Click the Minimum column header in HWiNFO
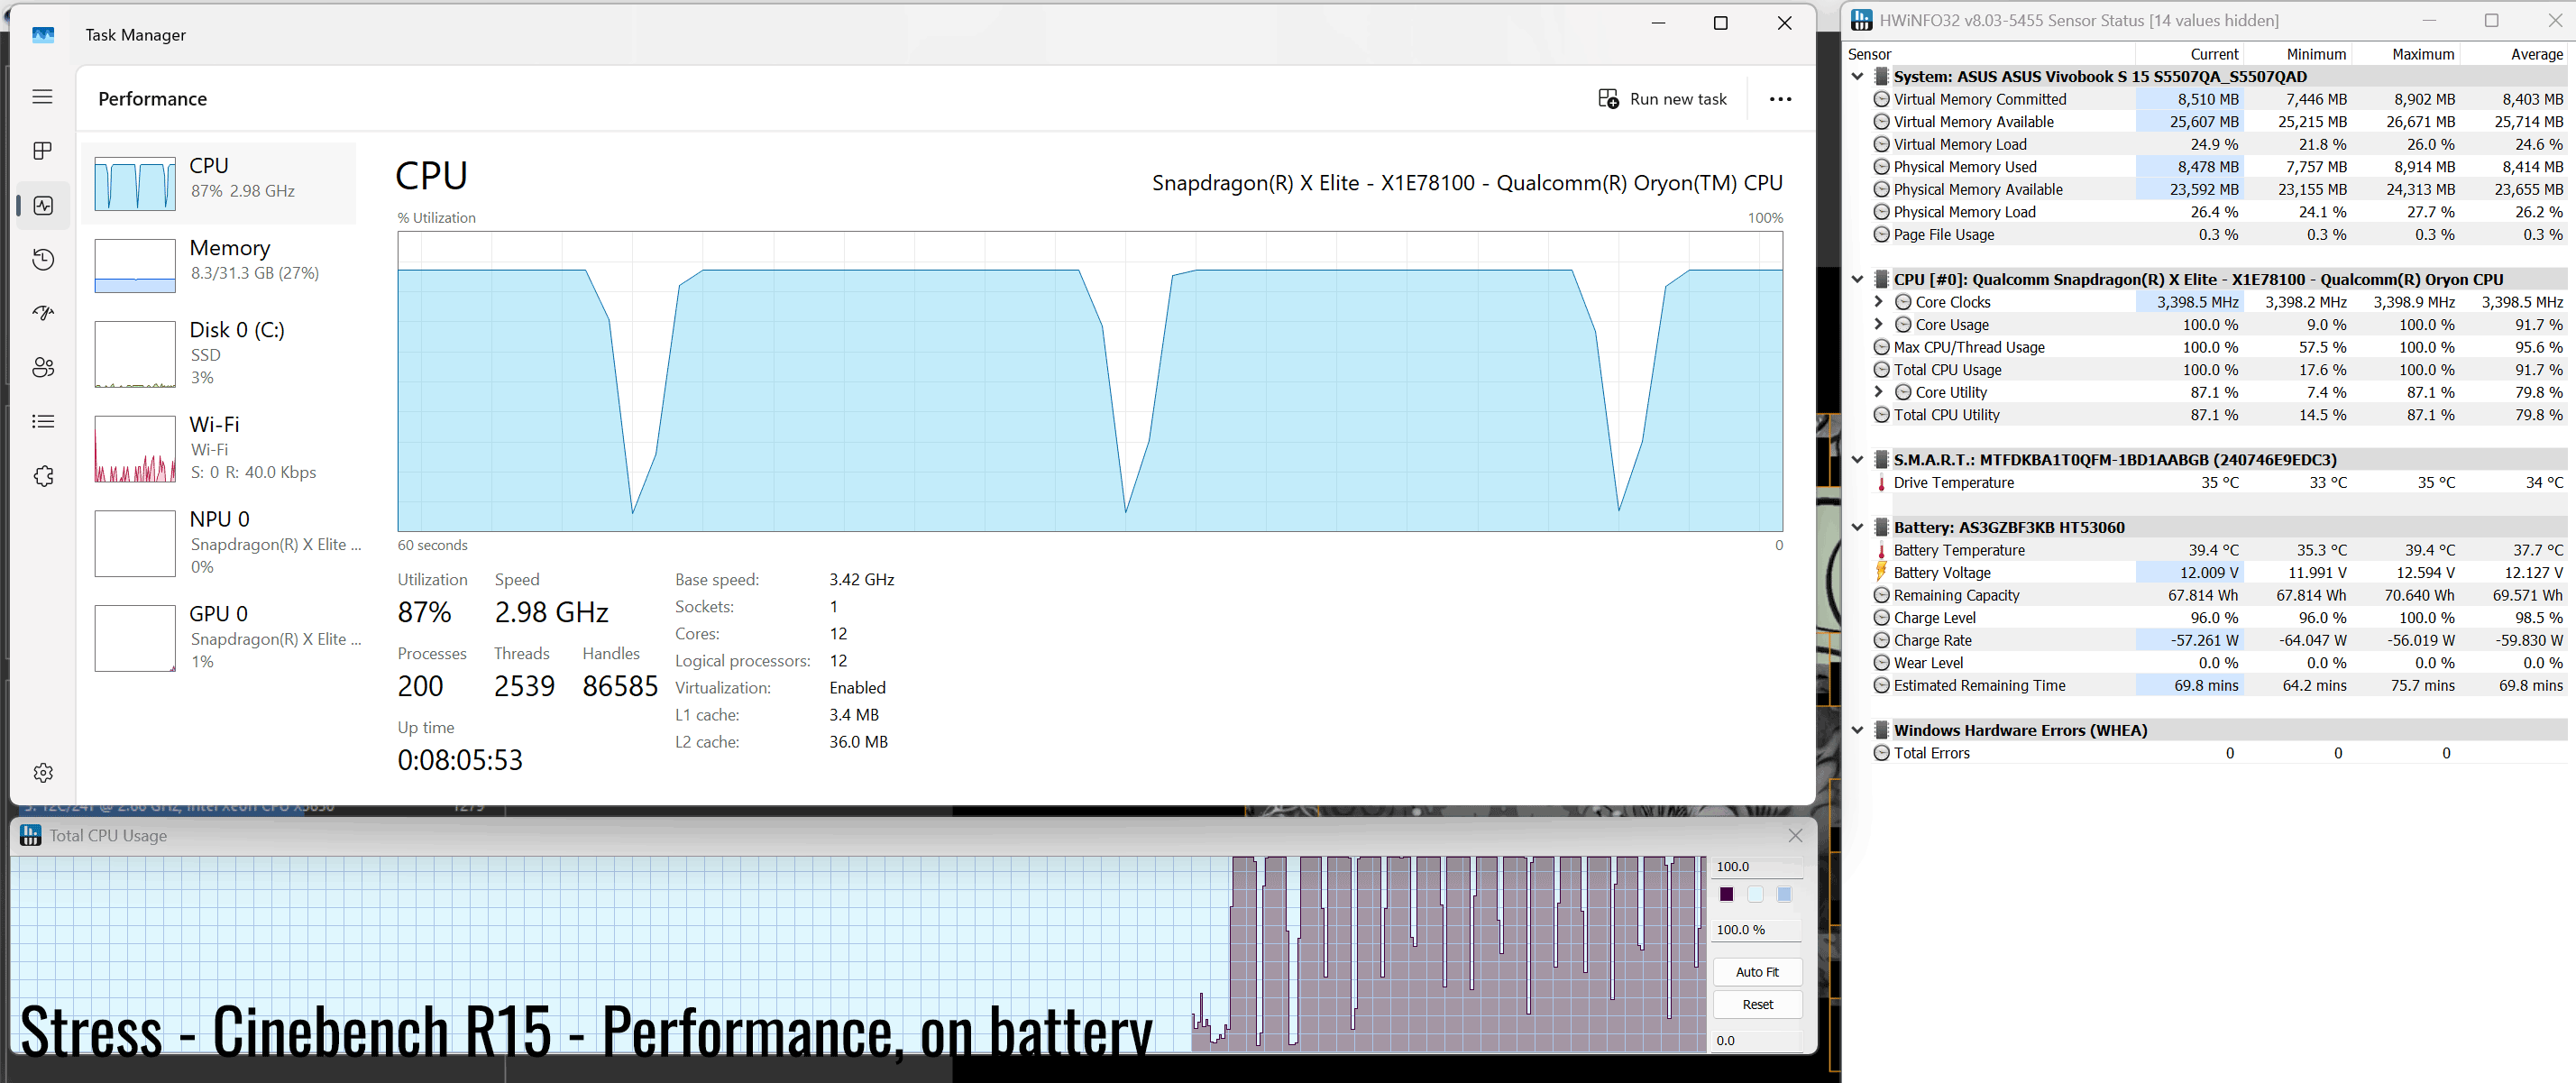Image resolution: width=2576 pixels, height=1083 pixels. pos(2297,54)
